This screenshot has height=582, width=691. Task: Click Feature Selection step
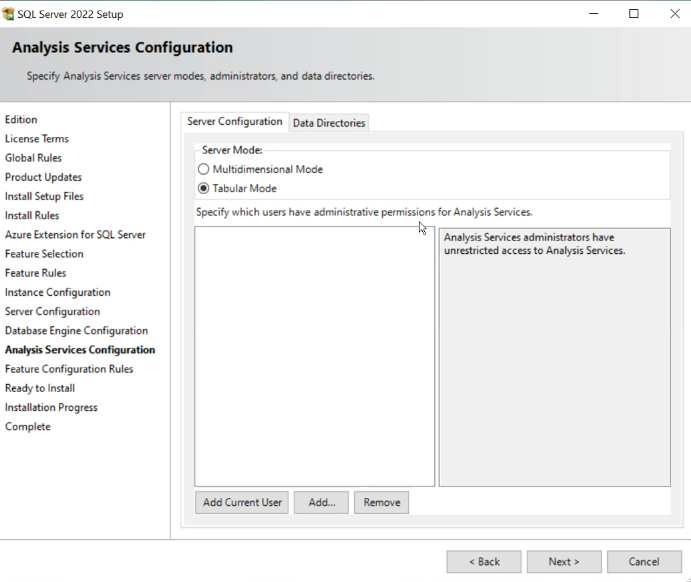pos(44,254)
